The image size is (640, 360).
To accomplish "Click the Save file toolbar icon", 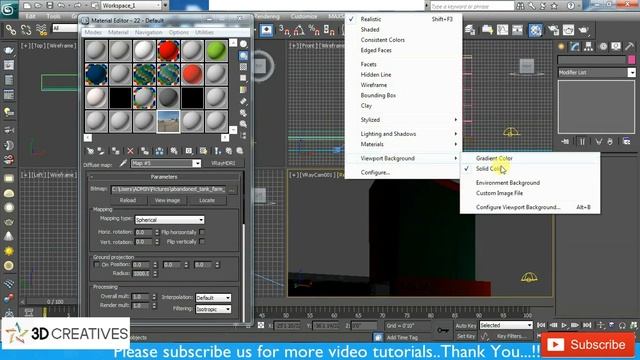I will (49, 5).
